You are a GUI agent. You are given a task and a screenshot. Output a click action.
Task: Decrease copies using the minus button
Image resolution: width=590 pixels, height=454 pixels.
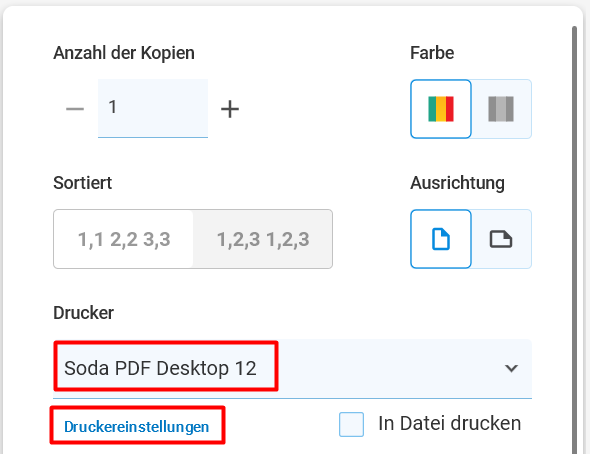(75, 109)
